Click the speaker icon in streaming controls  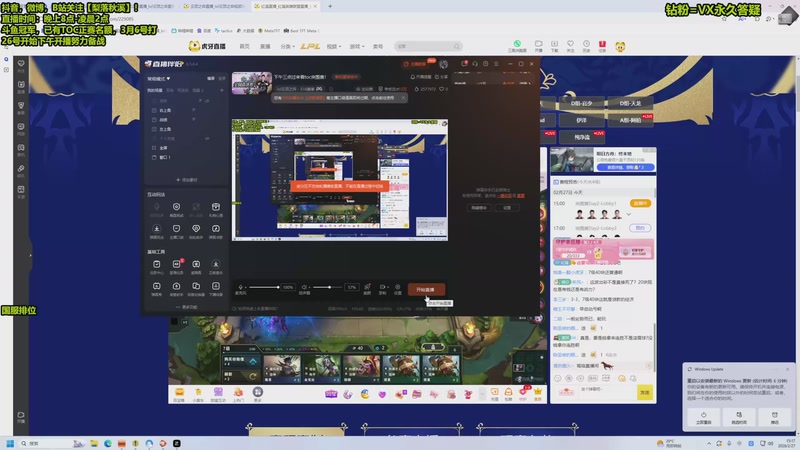pos(304,287)
